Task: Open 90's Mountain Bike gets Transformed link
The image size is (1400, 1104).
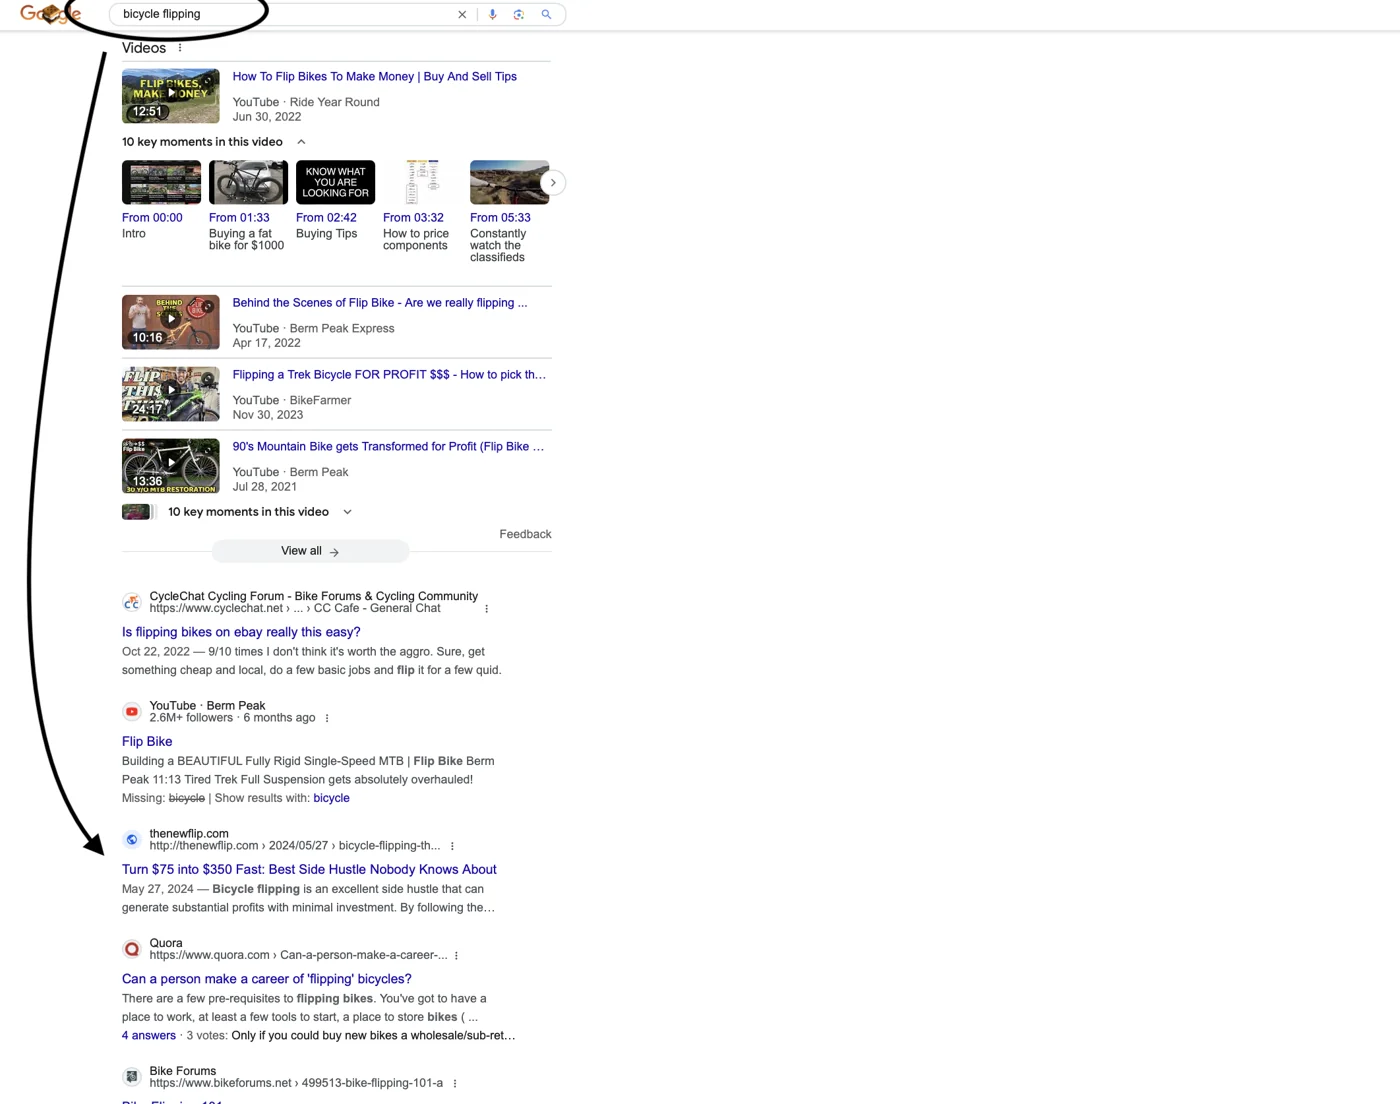Action: 388,447
